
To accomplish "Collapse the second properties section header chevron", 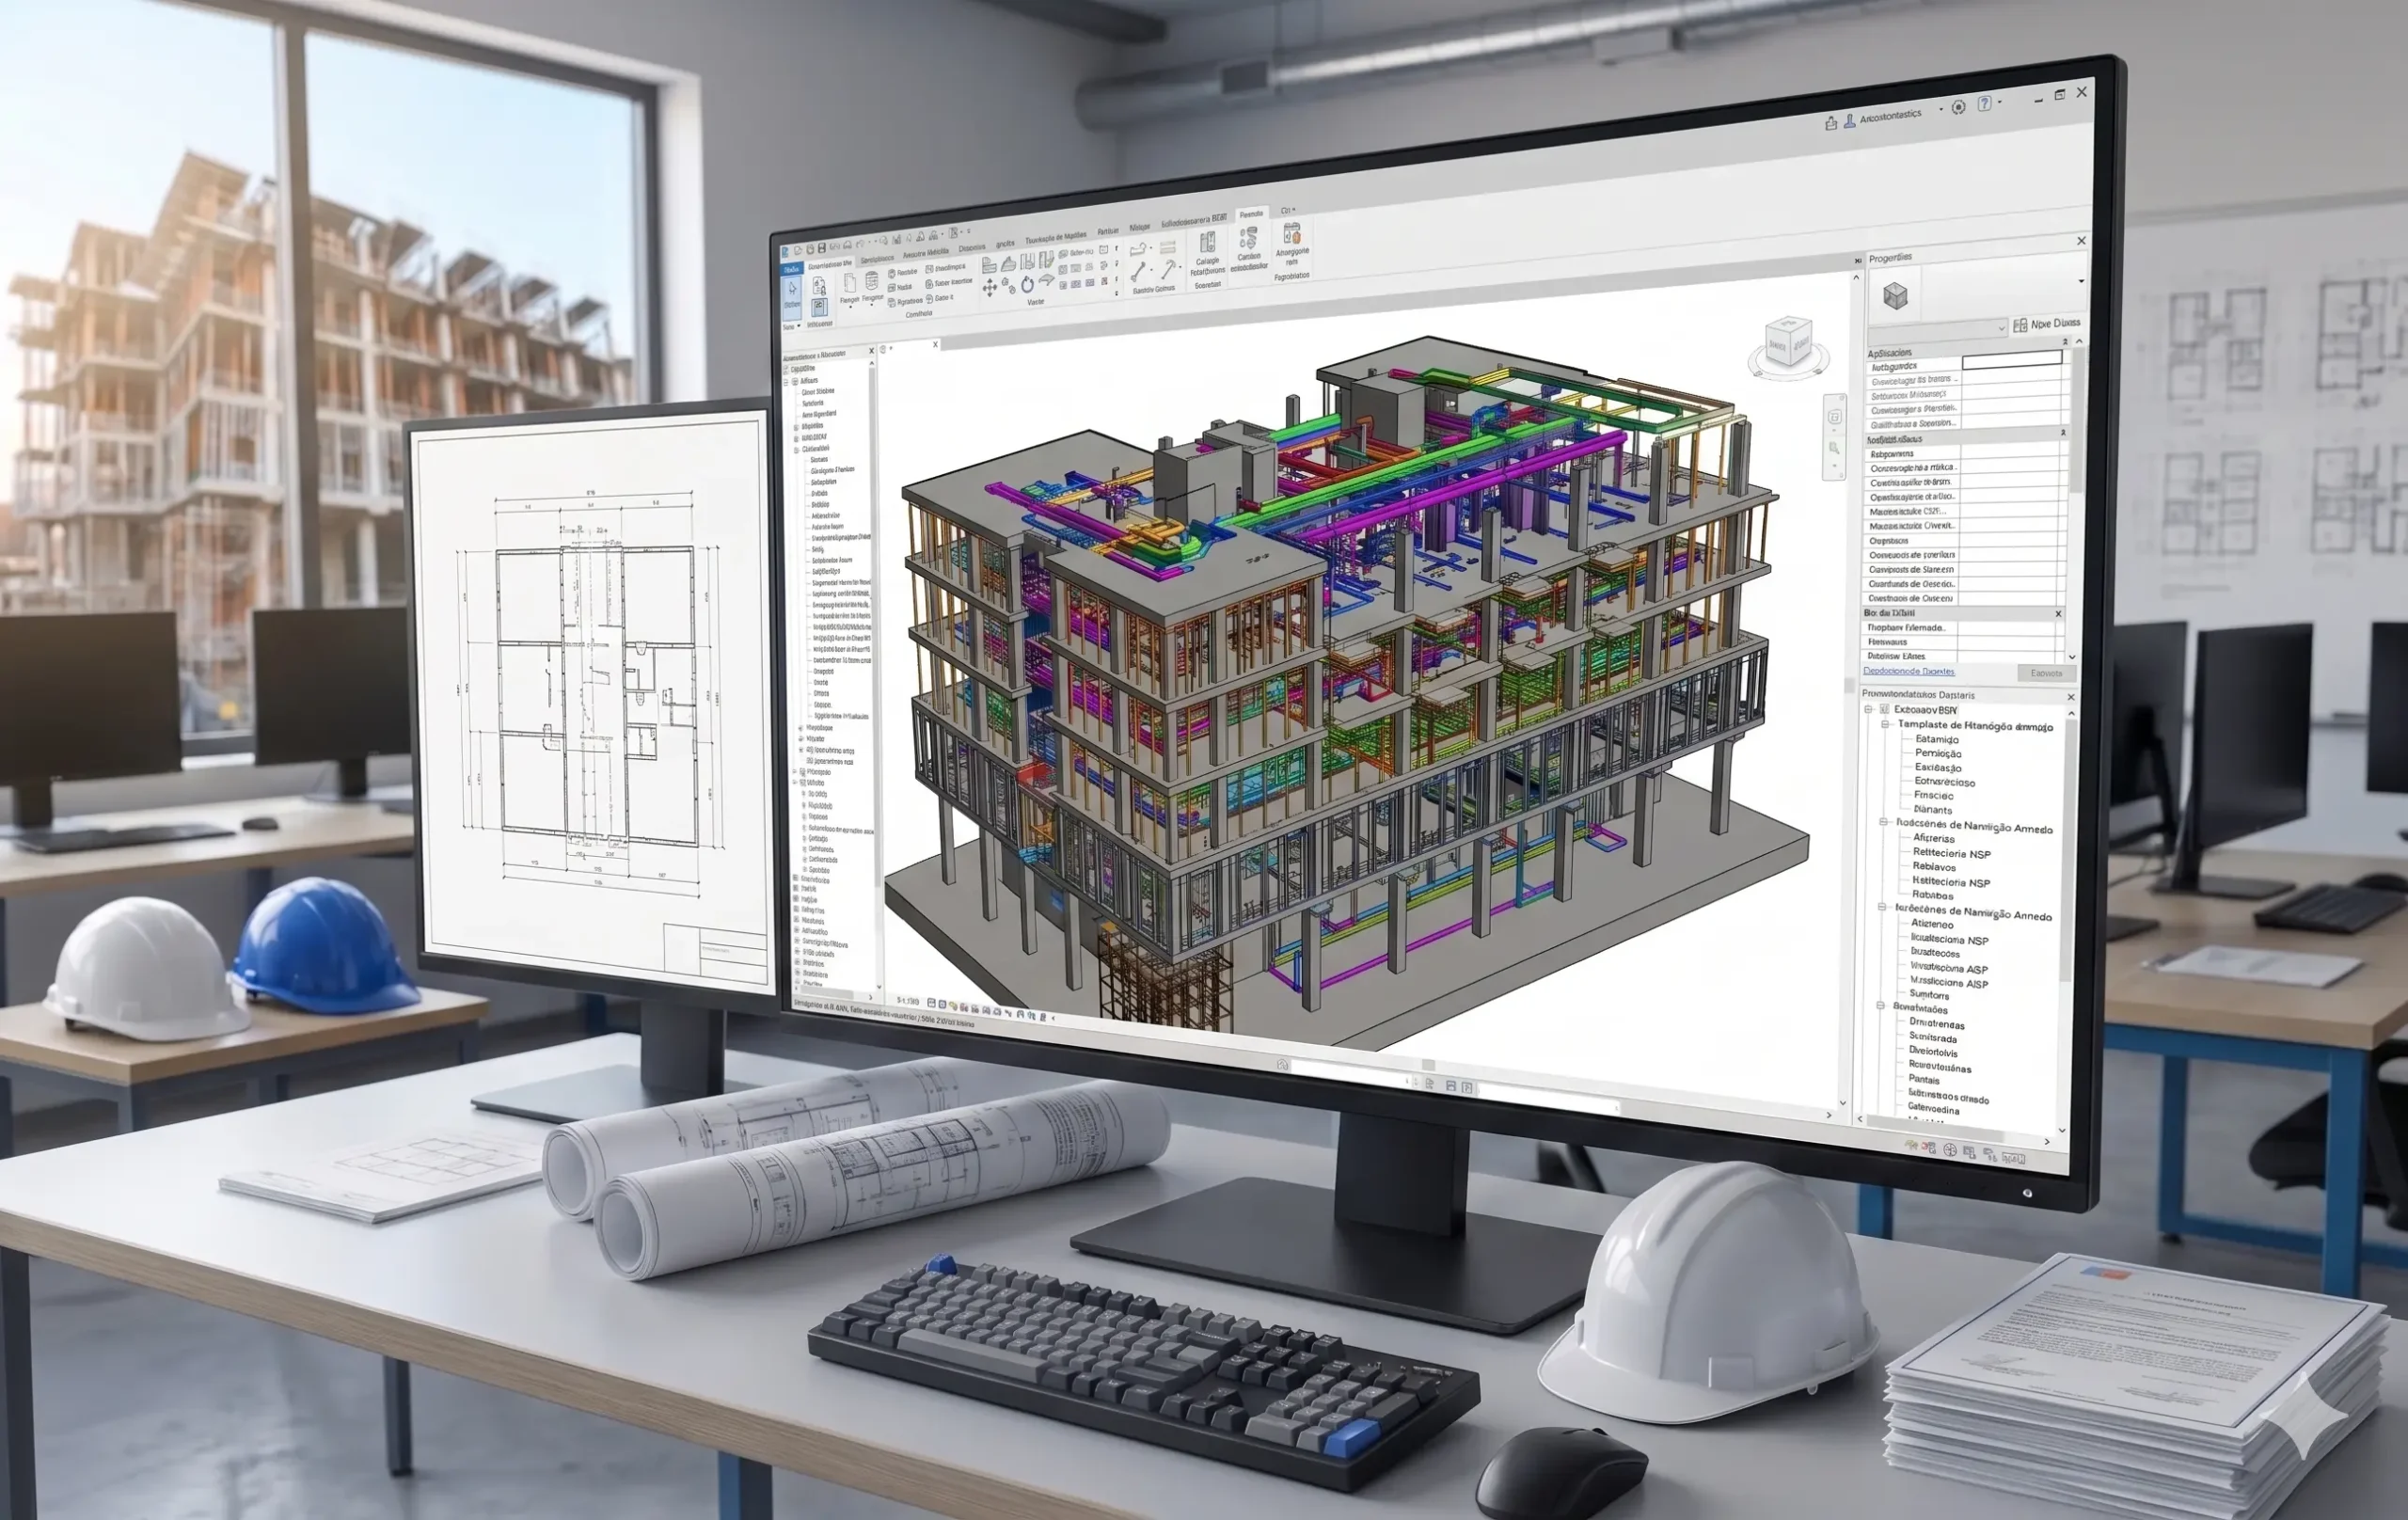I will point(2064,433).
